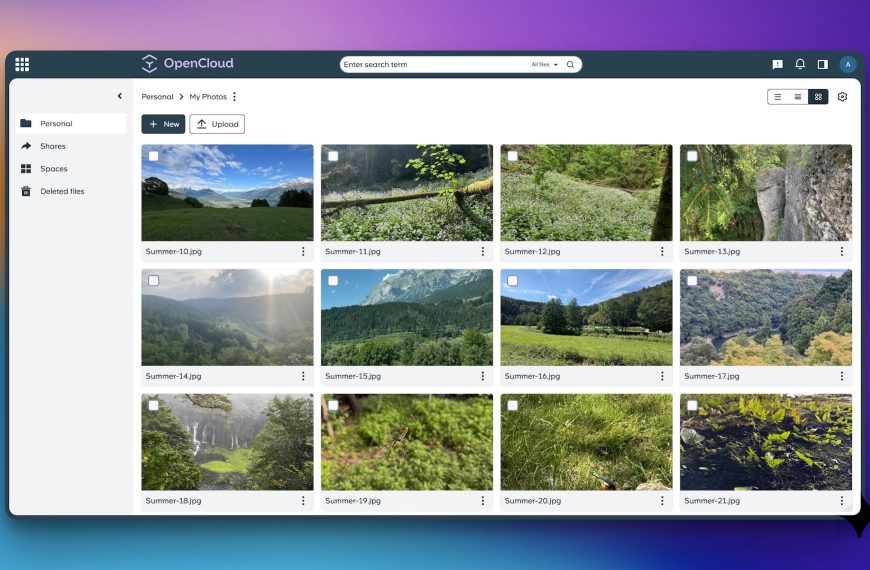870x570 pixels.
Task: Click the My Photos breadcrumb
Action: [x=208, y=97]
